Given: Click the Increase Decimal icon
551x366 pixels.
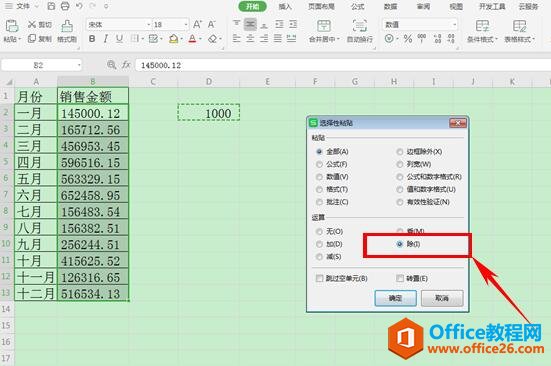Looking at the screenshot, I should (x=437, y=39).
